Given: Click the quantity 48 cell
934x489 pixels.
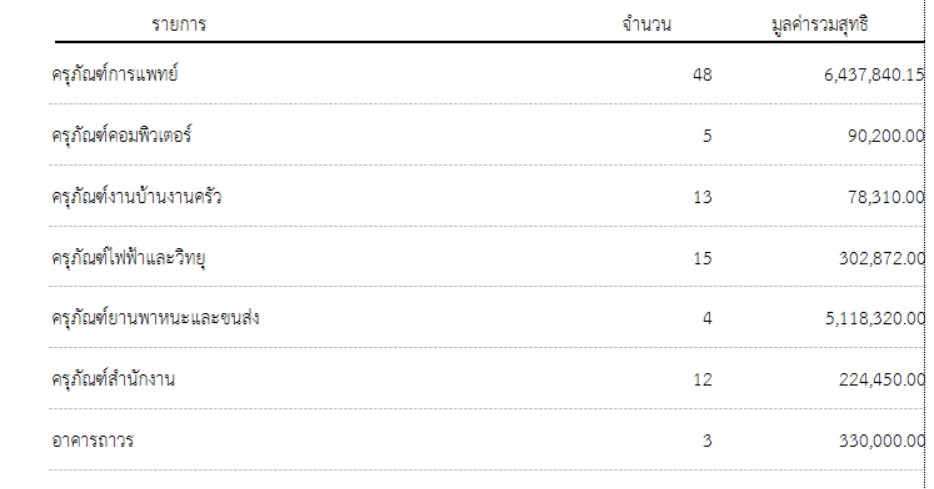Looking at the screenshot, I should [701, 76].
